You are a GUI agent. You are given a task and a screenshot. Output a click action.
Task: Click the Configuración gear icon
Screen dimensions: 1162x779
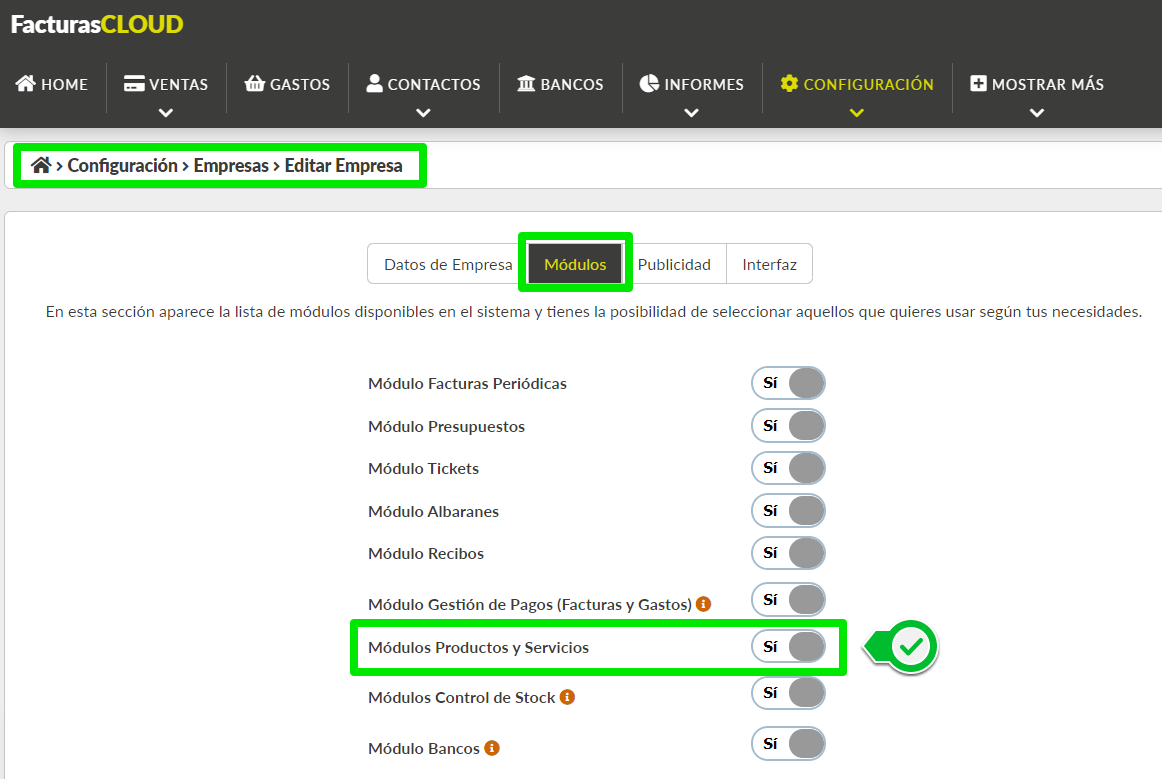[x=789, y=84]
